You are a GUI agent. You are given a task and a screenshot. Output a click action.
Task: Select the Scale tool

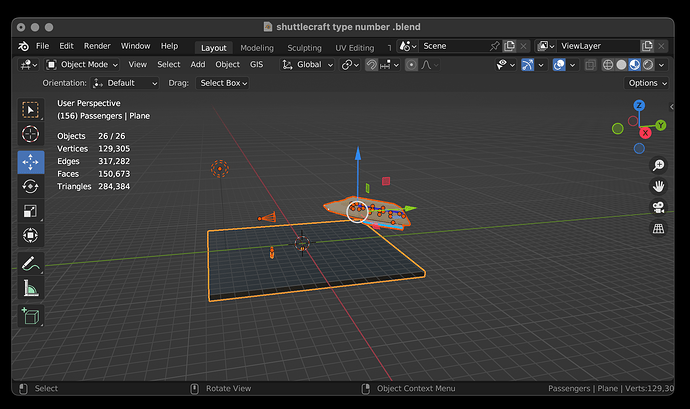(x=30, y=211)
